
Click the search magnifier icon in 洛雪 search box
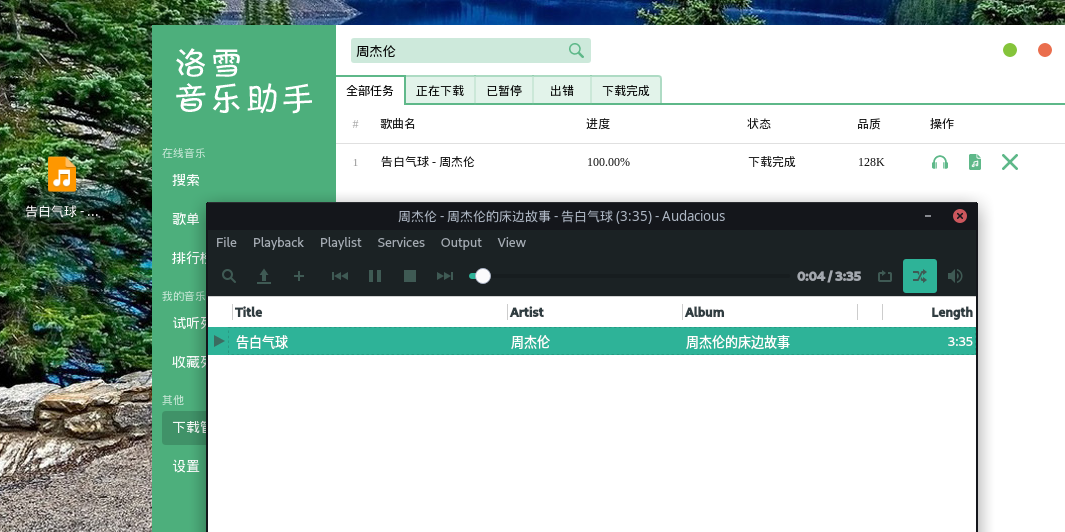point(576,51)
